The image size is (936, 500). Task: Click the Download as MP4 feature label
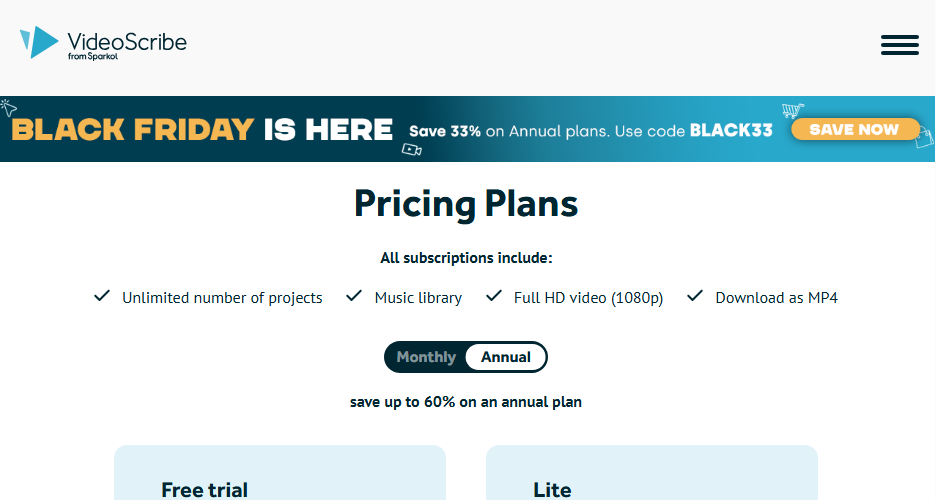point(776,298)
